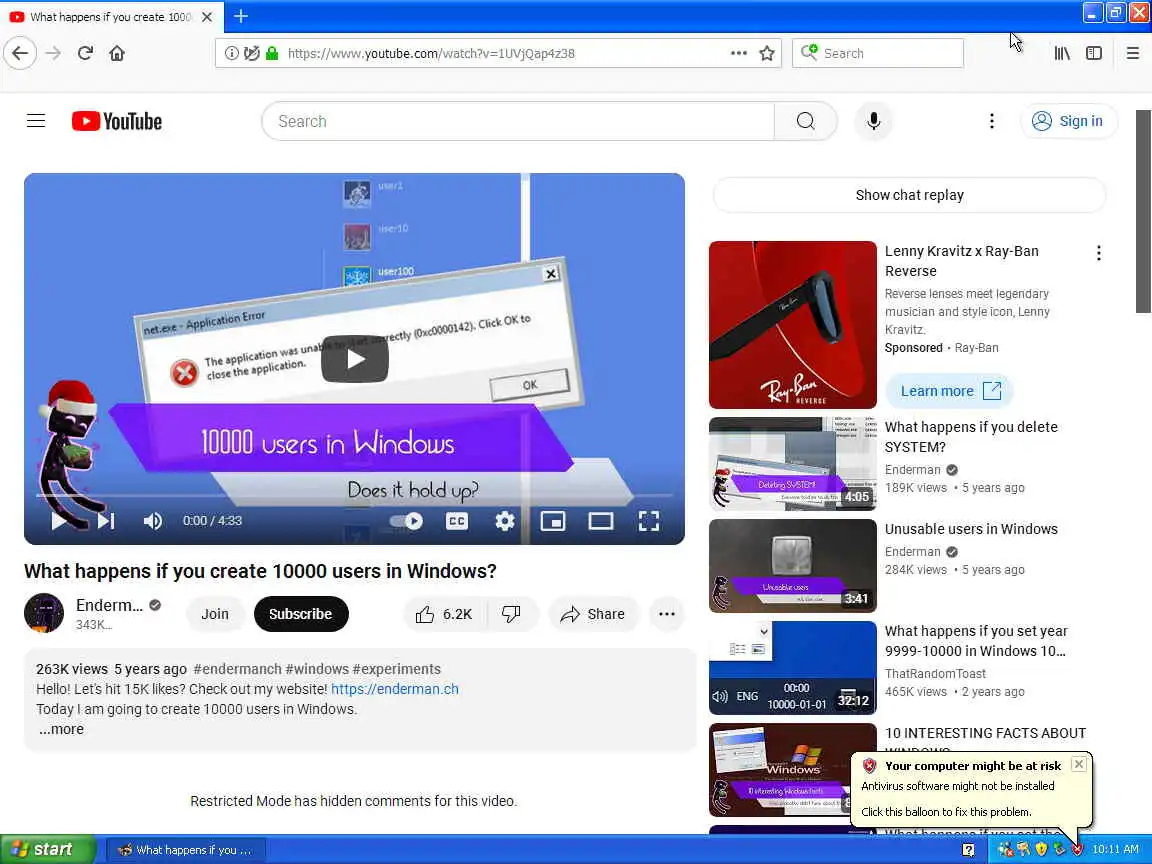The image size is (1152, 864).
Task: Like the video with thumbs up
Action: click(x=444, y=614)
